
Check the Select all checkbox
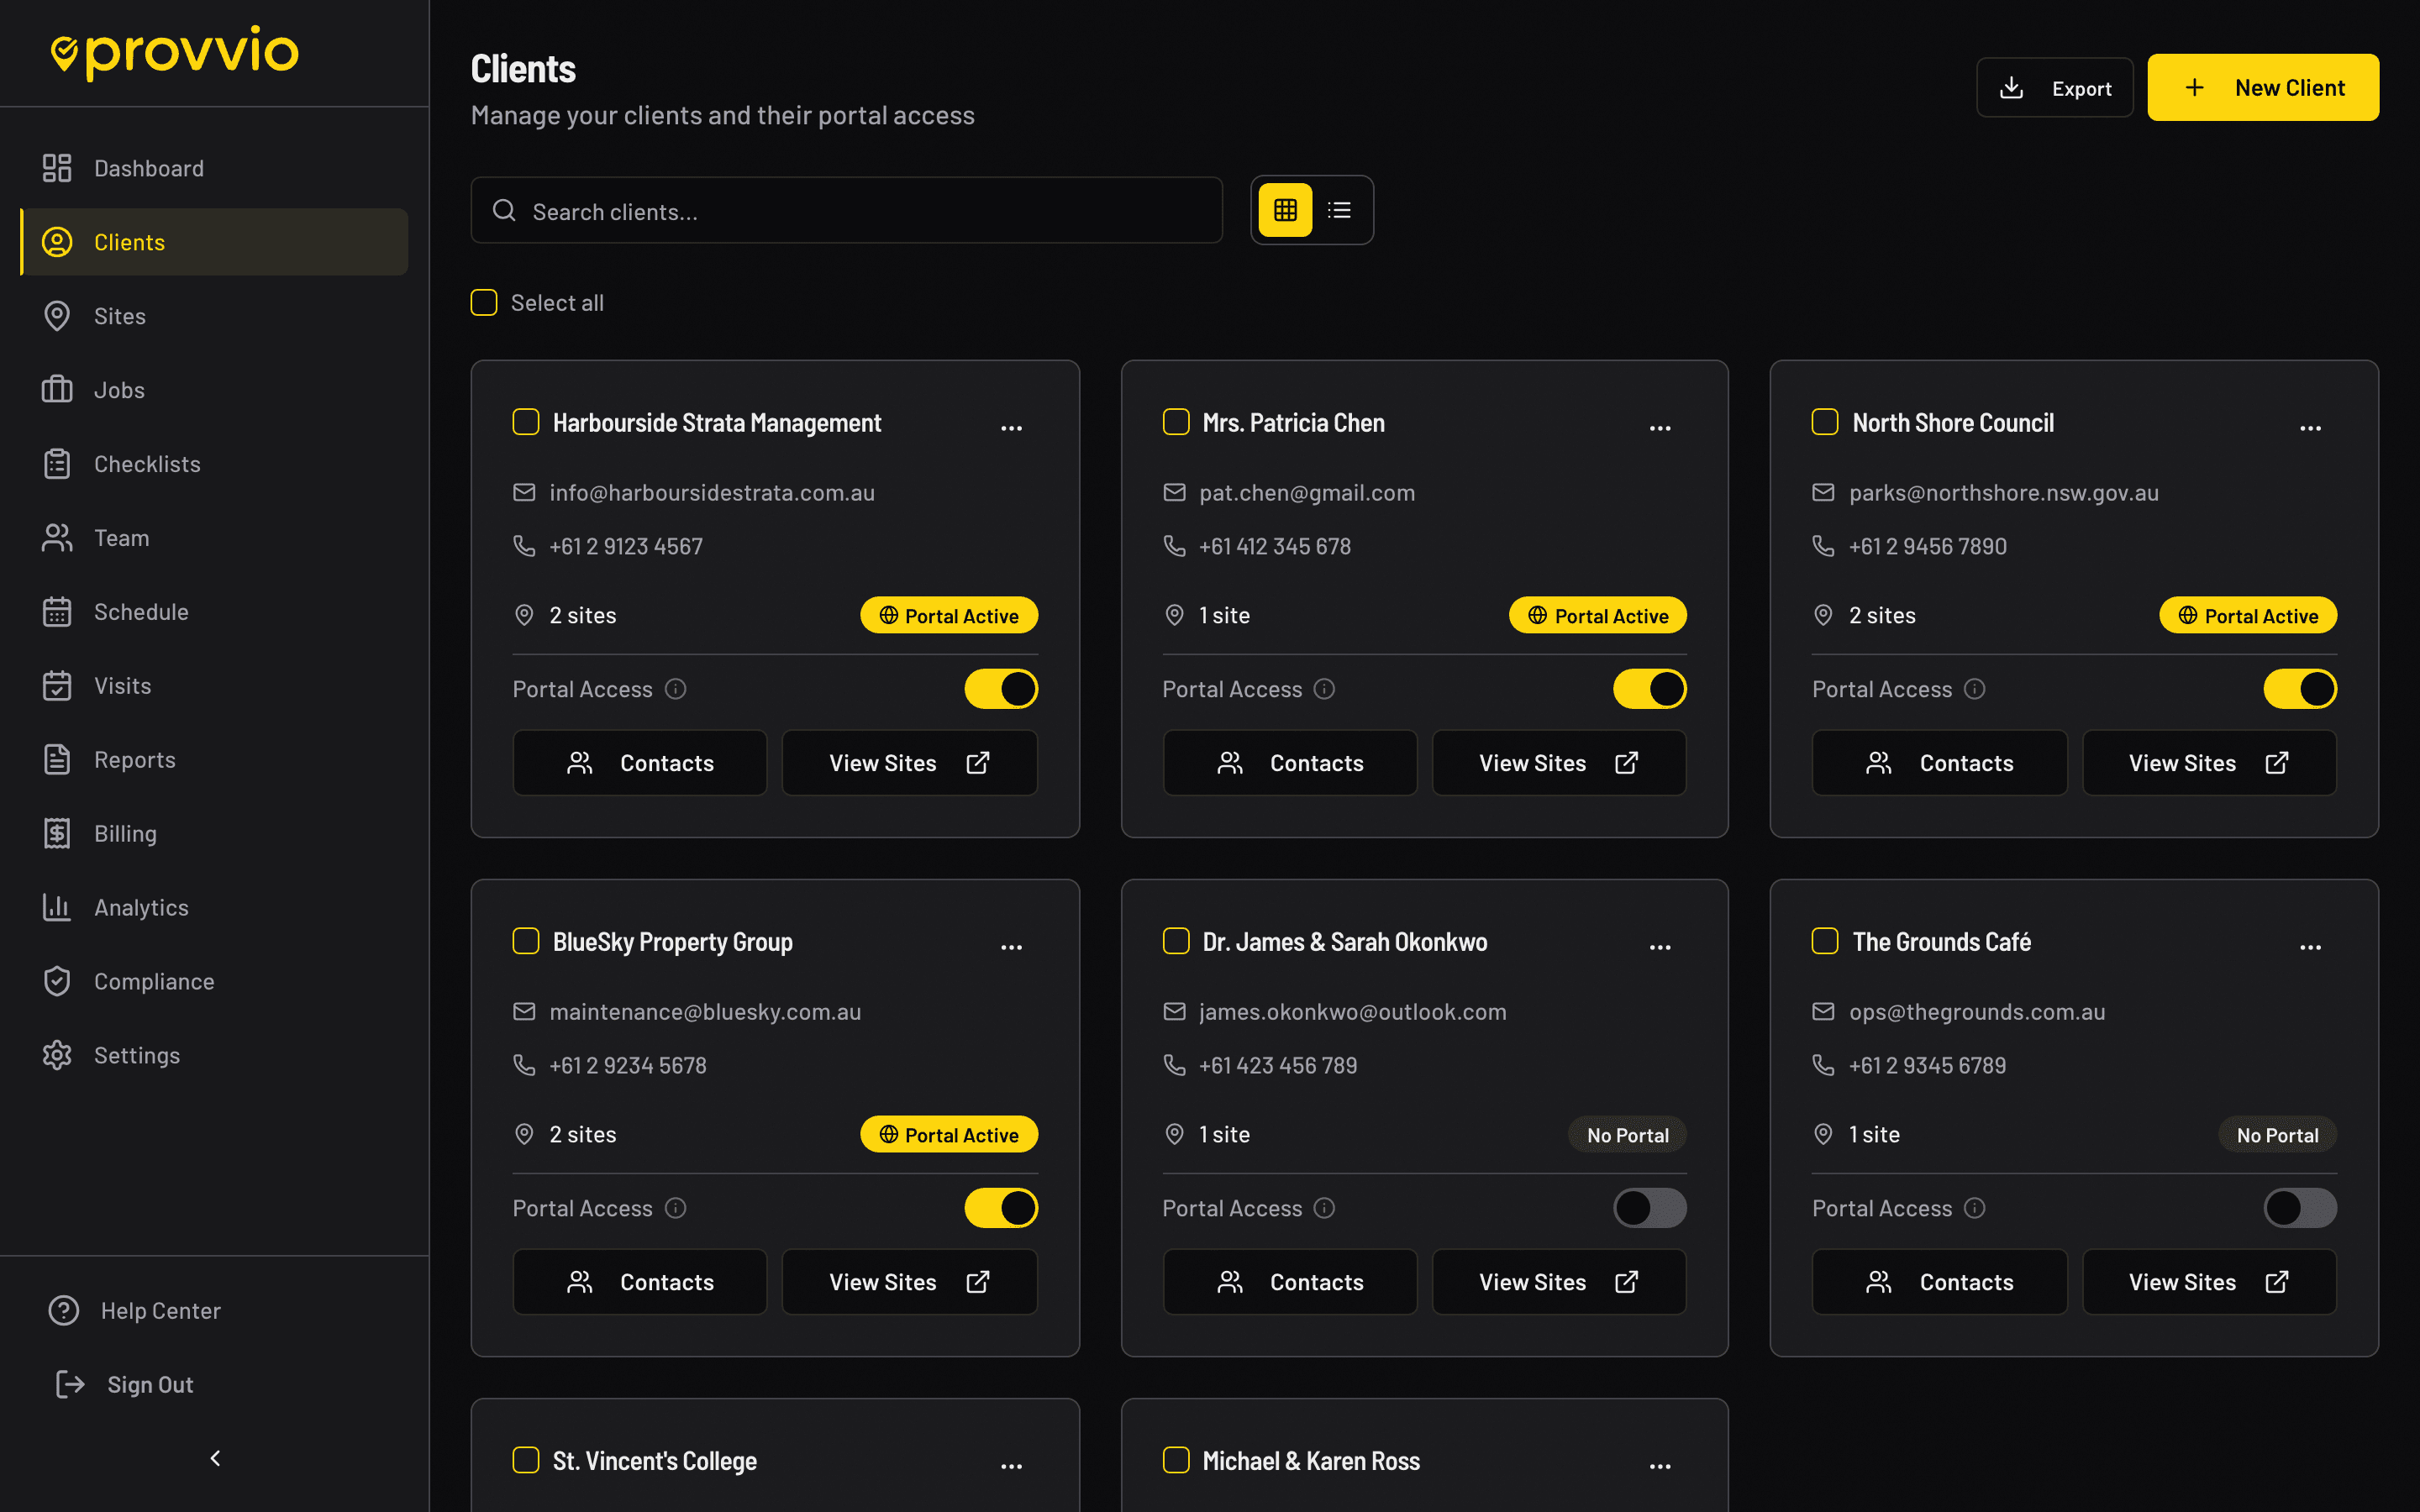point(483,302)
